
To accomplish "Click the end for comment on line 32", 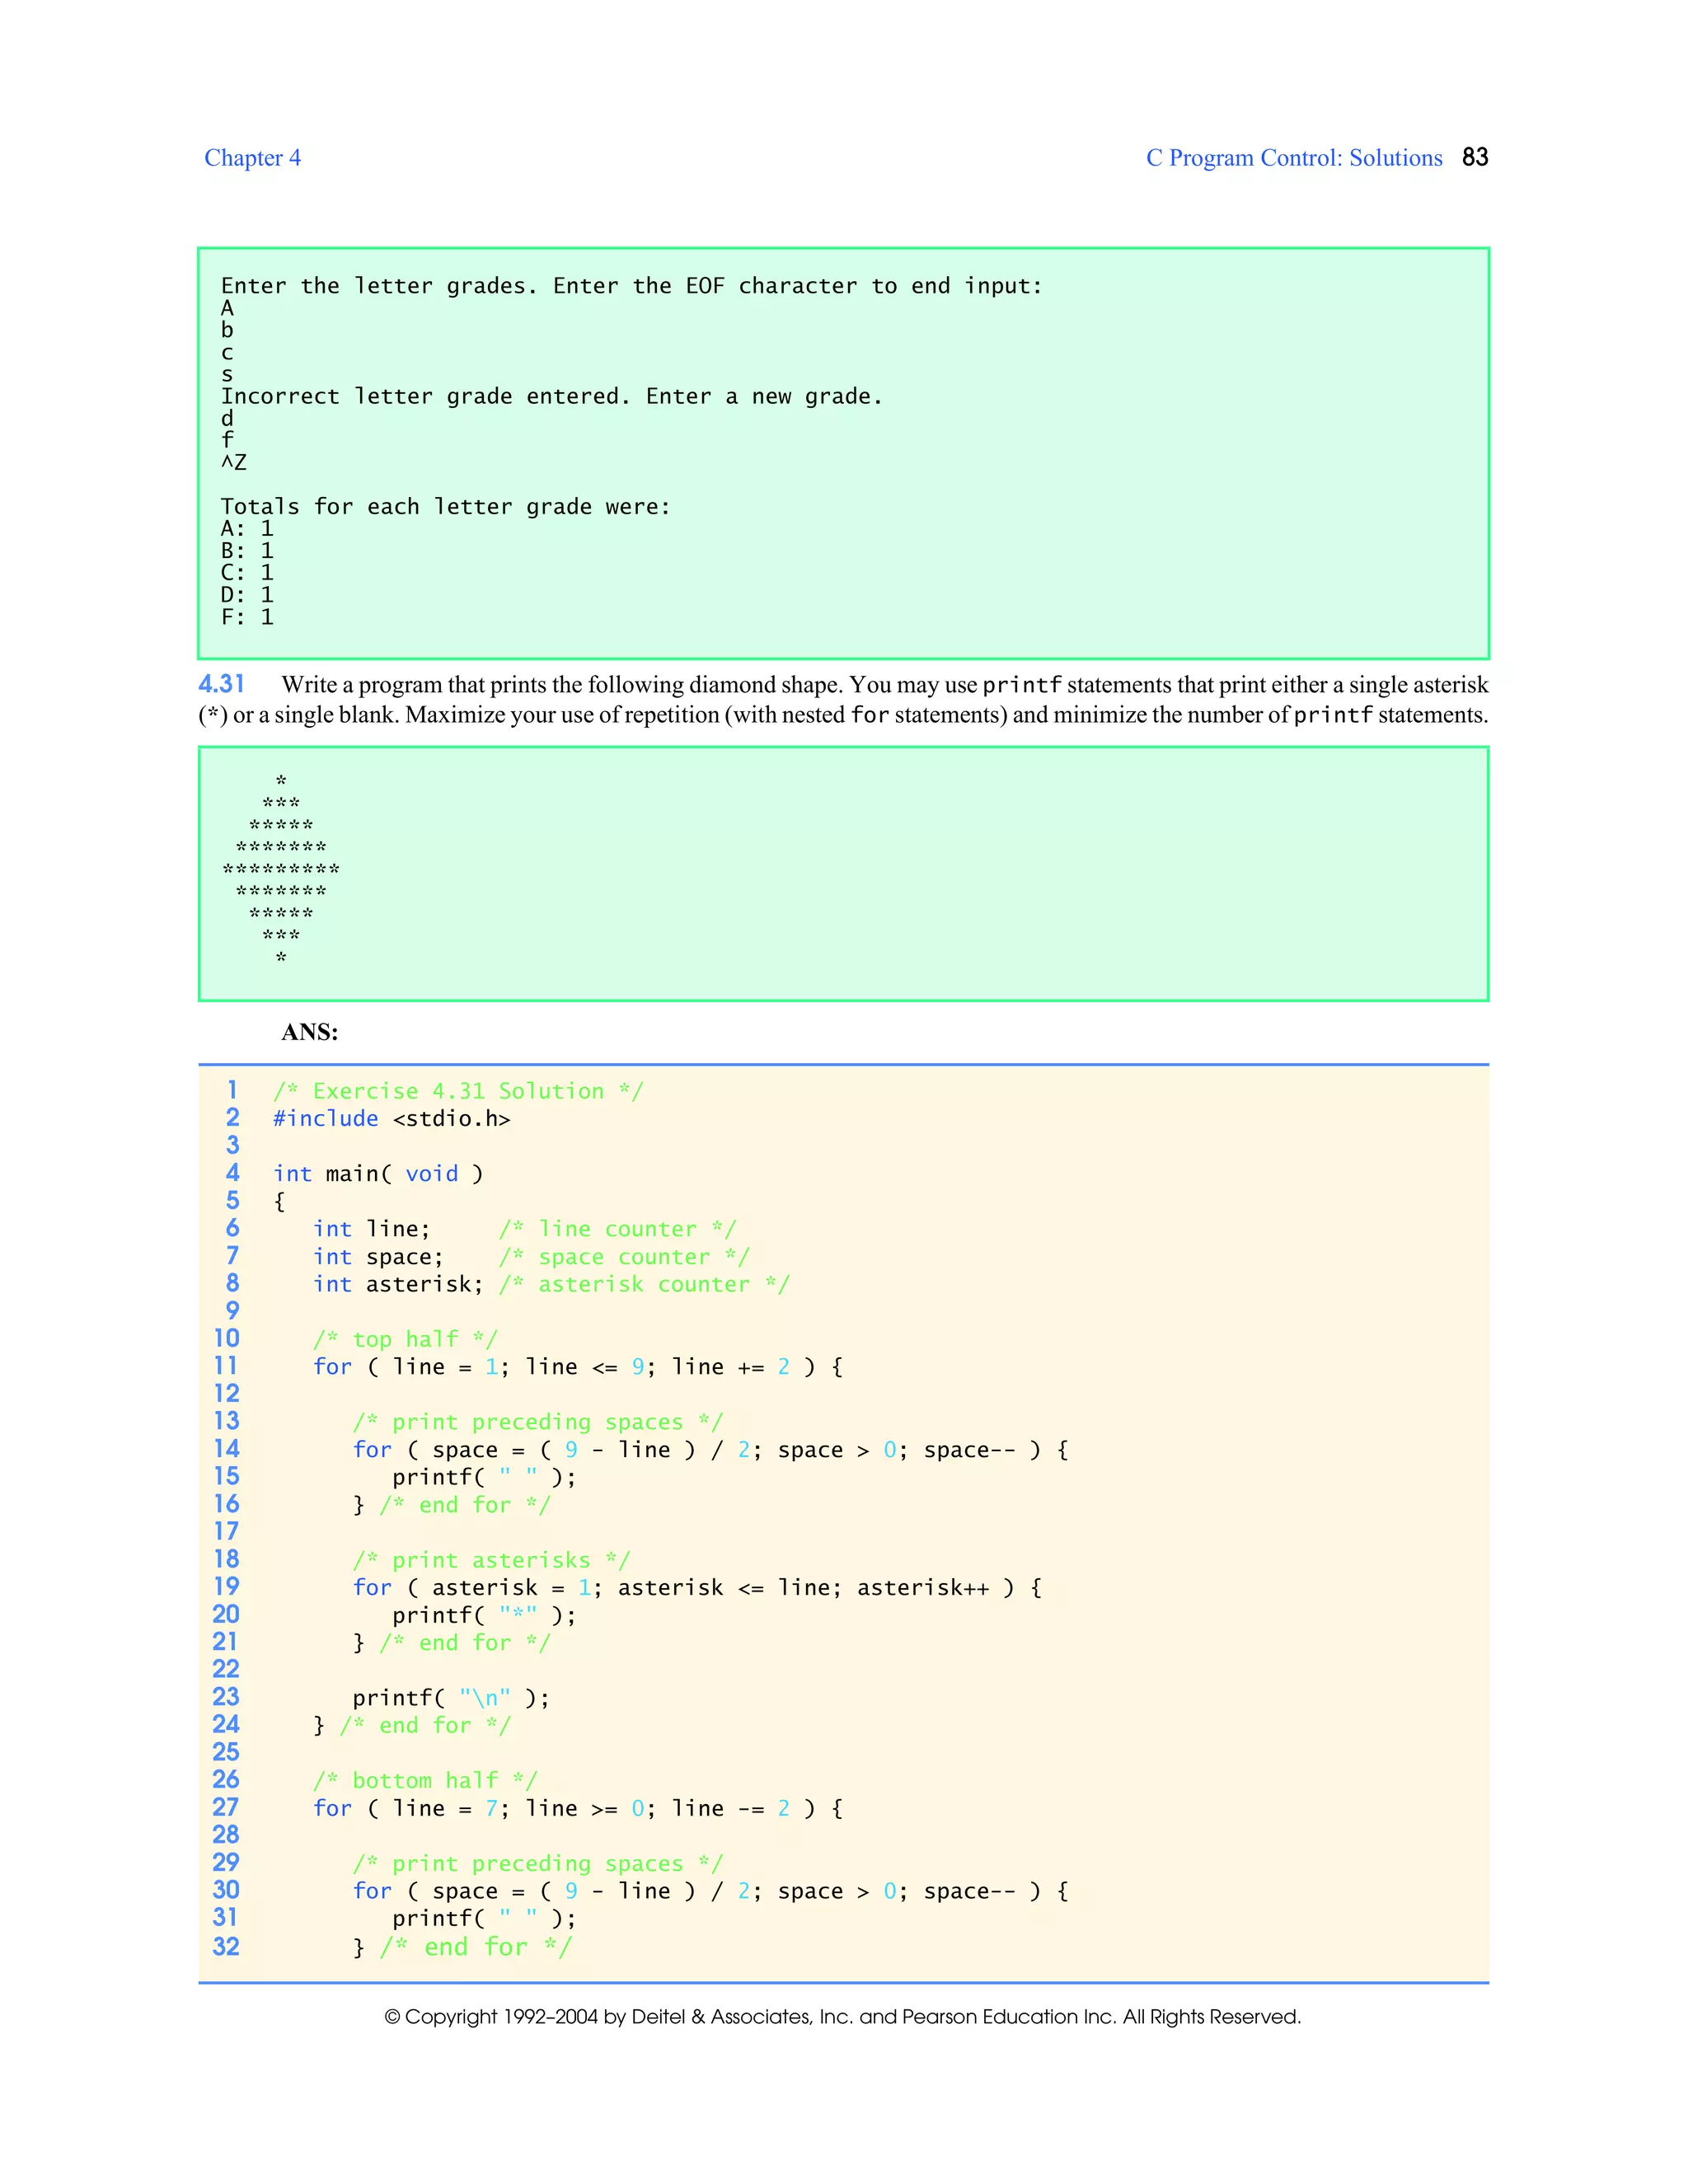I will pos(476,1946).
